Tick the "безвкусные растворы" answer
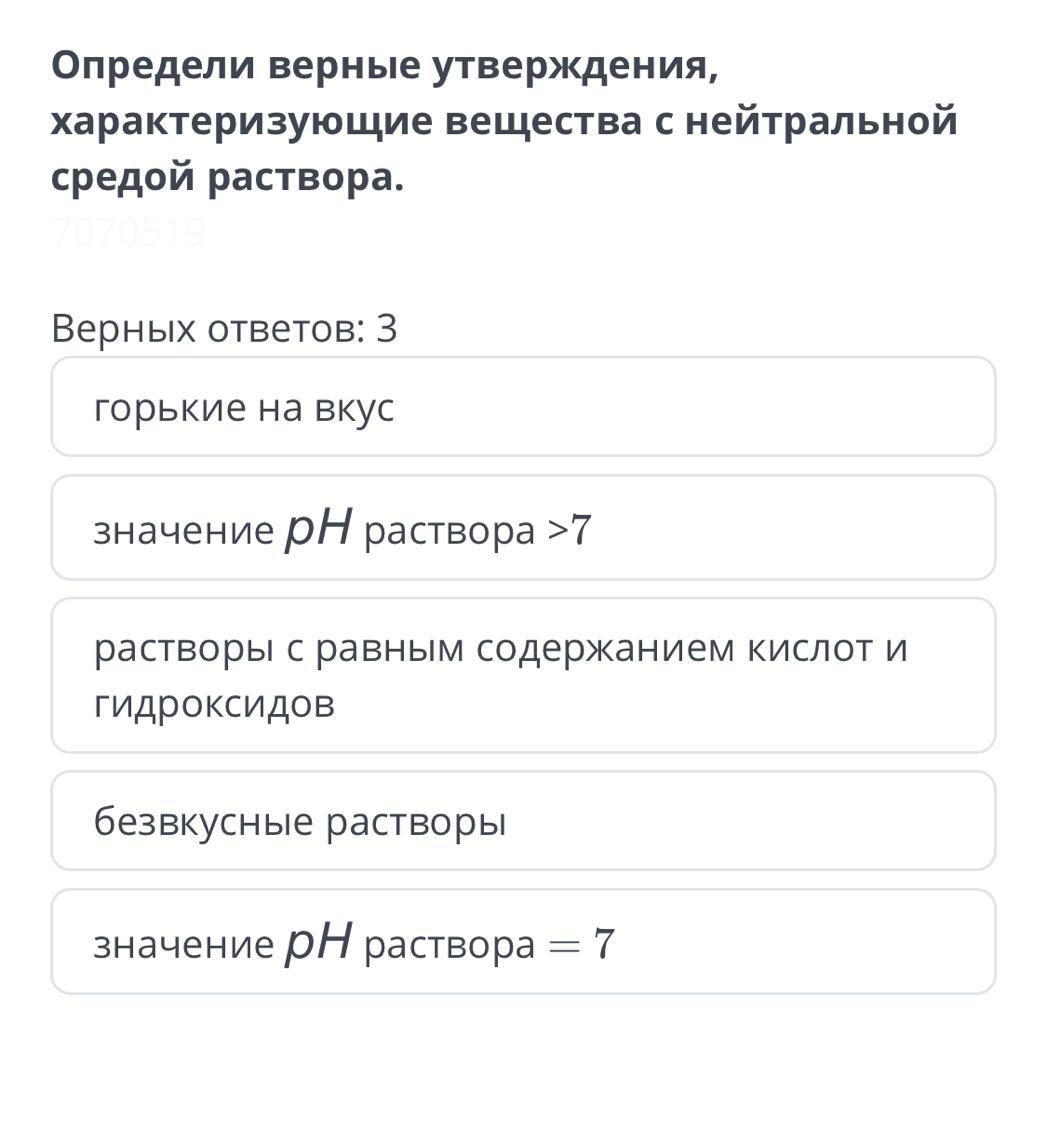 (x=523, y=821)
